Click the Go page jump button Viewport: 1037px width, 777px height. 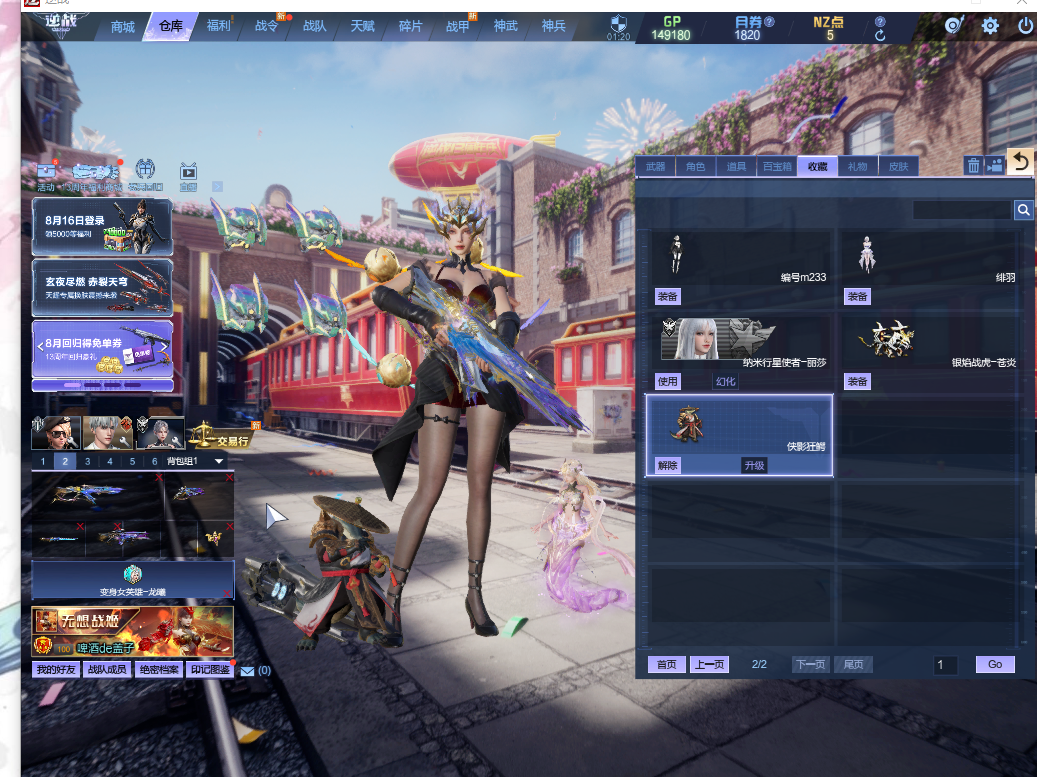point(995,665)
